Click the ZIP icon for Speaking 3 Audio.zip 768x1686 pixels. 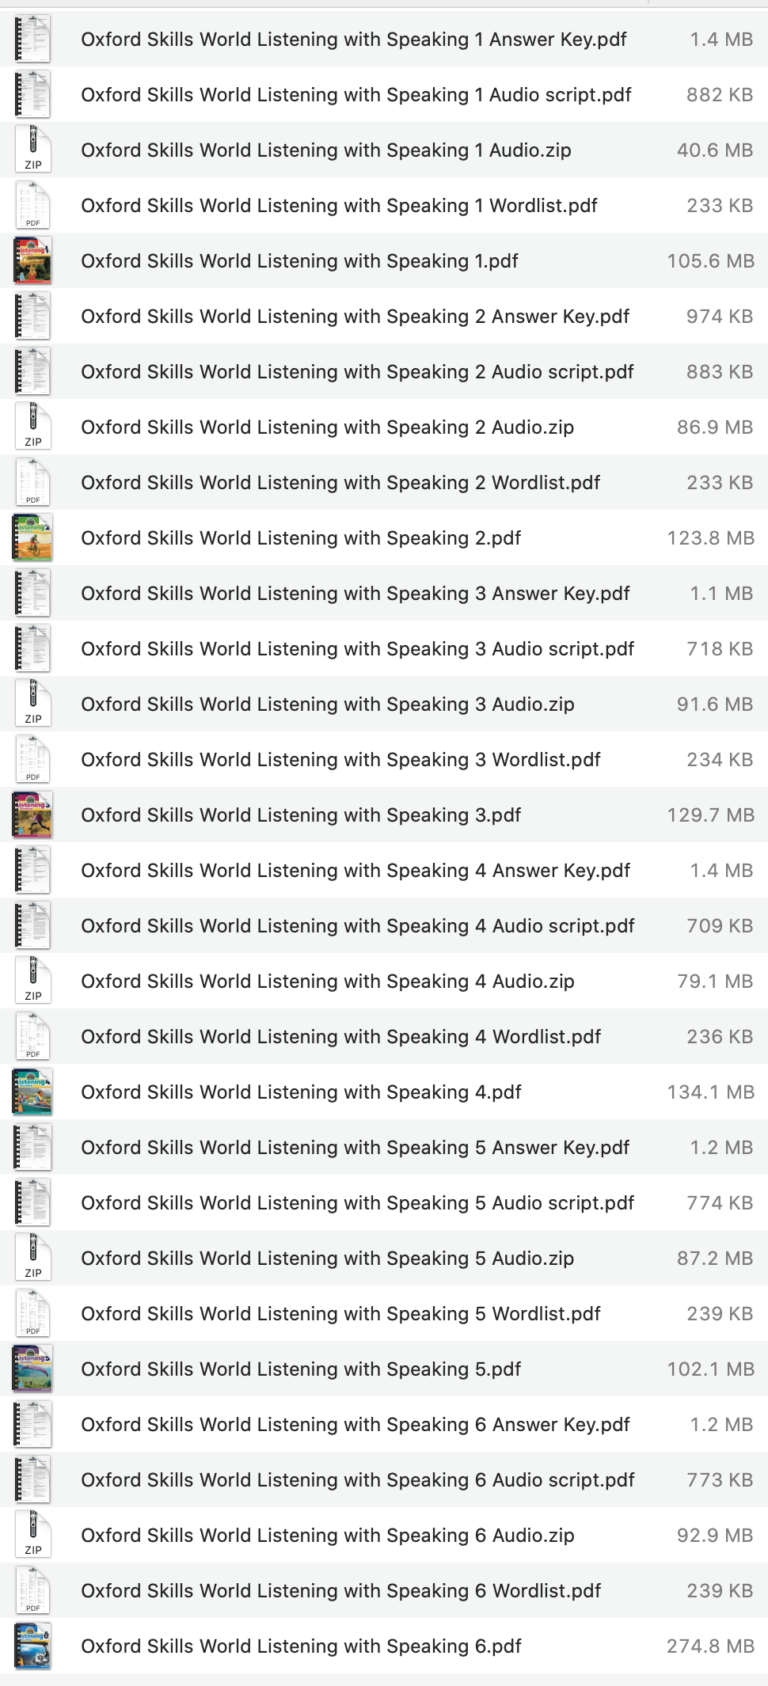(x=33, y=704)
